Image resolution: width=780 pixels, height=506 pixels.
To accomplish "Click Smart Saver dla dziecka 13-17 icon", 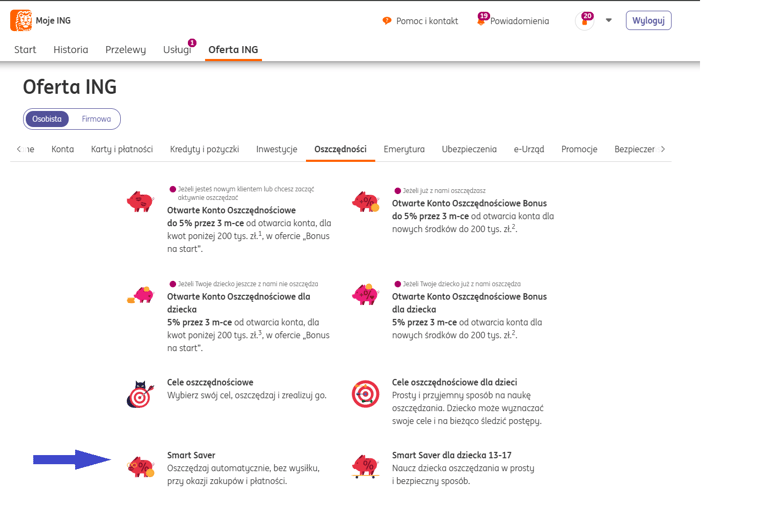I will pos(366,466).
